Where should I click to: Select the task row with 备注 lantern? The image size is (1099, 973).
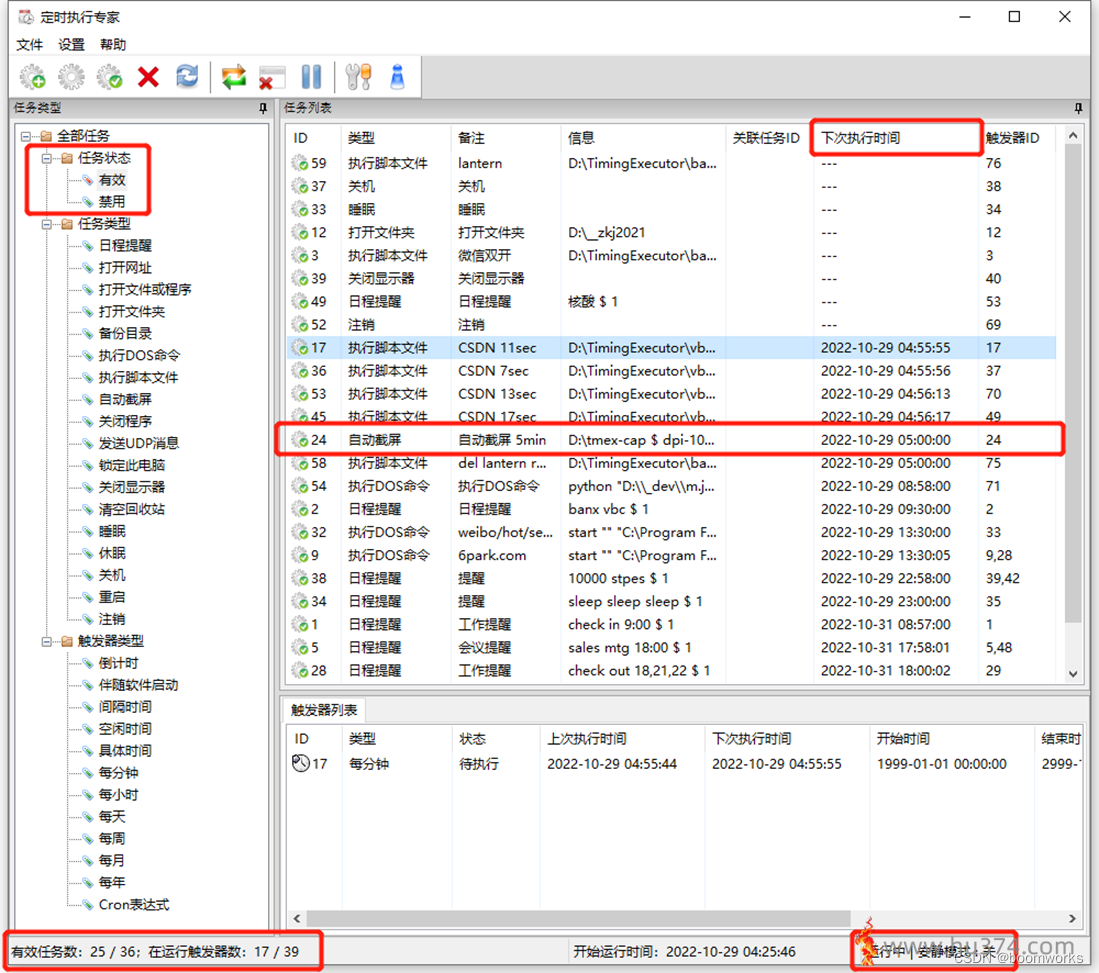[x=671, y=163]
